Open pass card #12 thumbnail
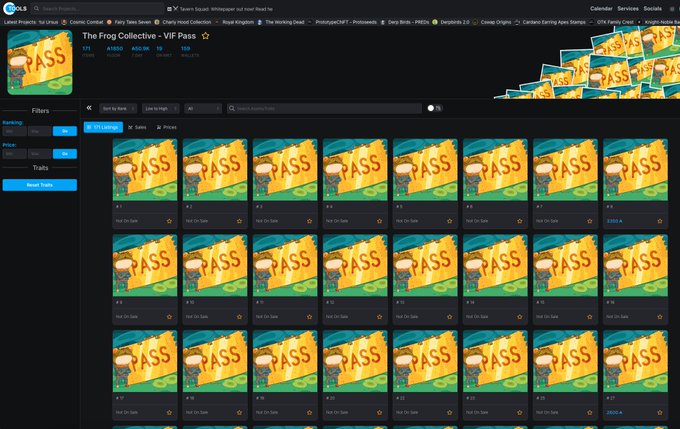The image size is (680, 429). [x=355, y=265]
